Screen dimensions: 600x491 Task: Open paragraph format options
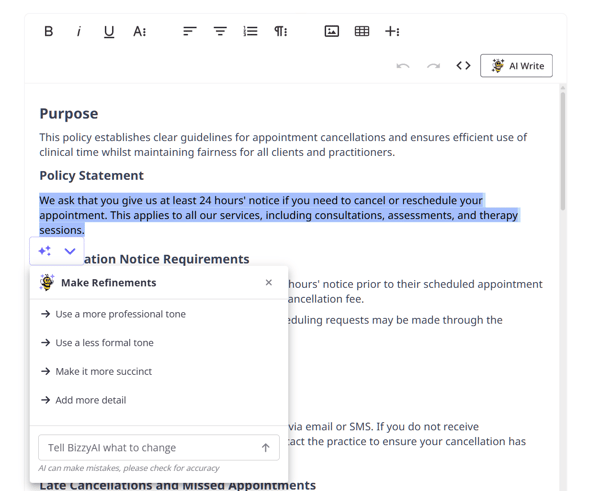(281, 31)
